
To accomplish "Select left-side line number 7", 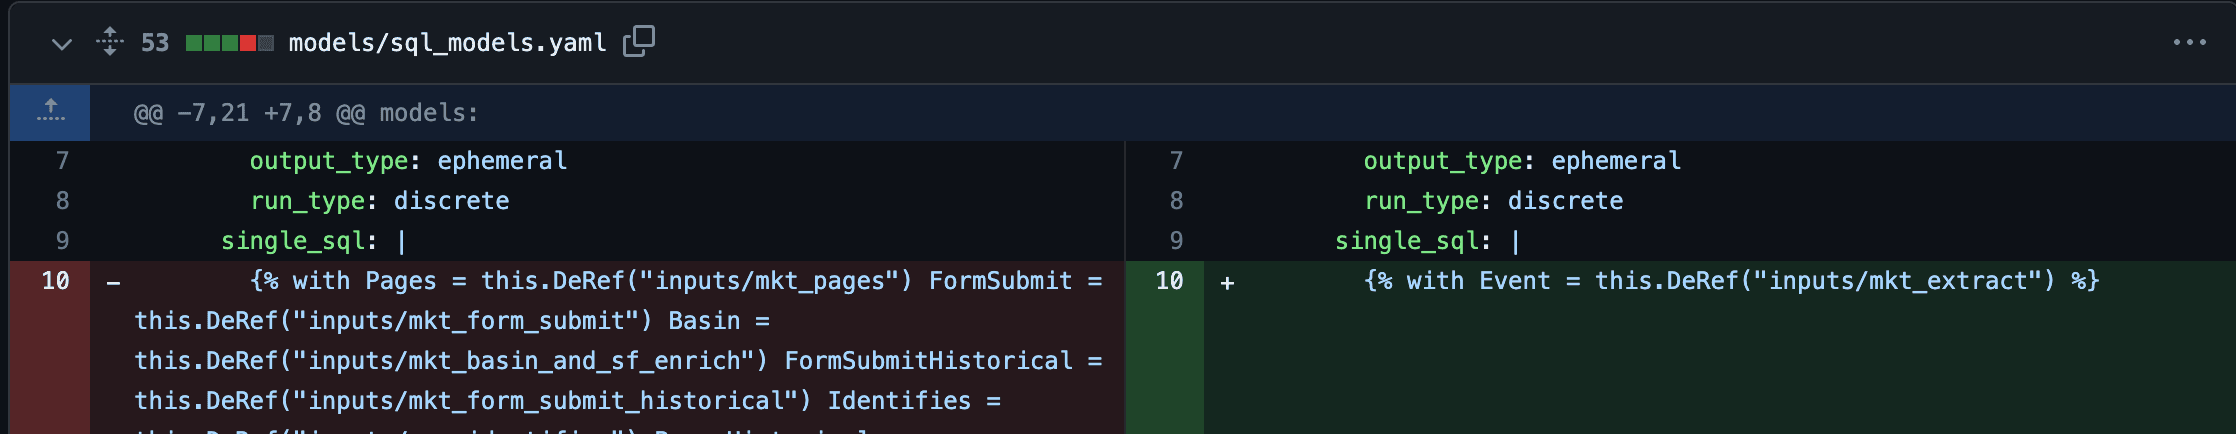I will point(62,161).
